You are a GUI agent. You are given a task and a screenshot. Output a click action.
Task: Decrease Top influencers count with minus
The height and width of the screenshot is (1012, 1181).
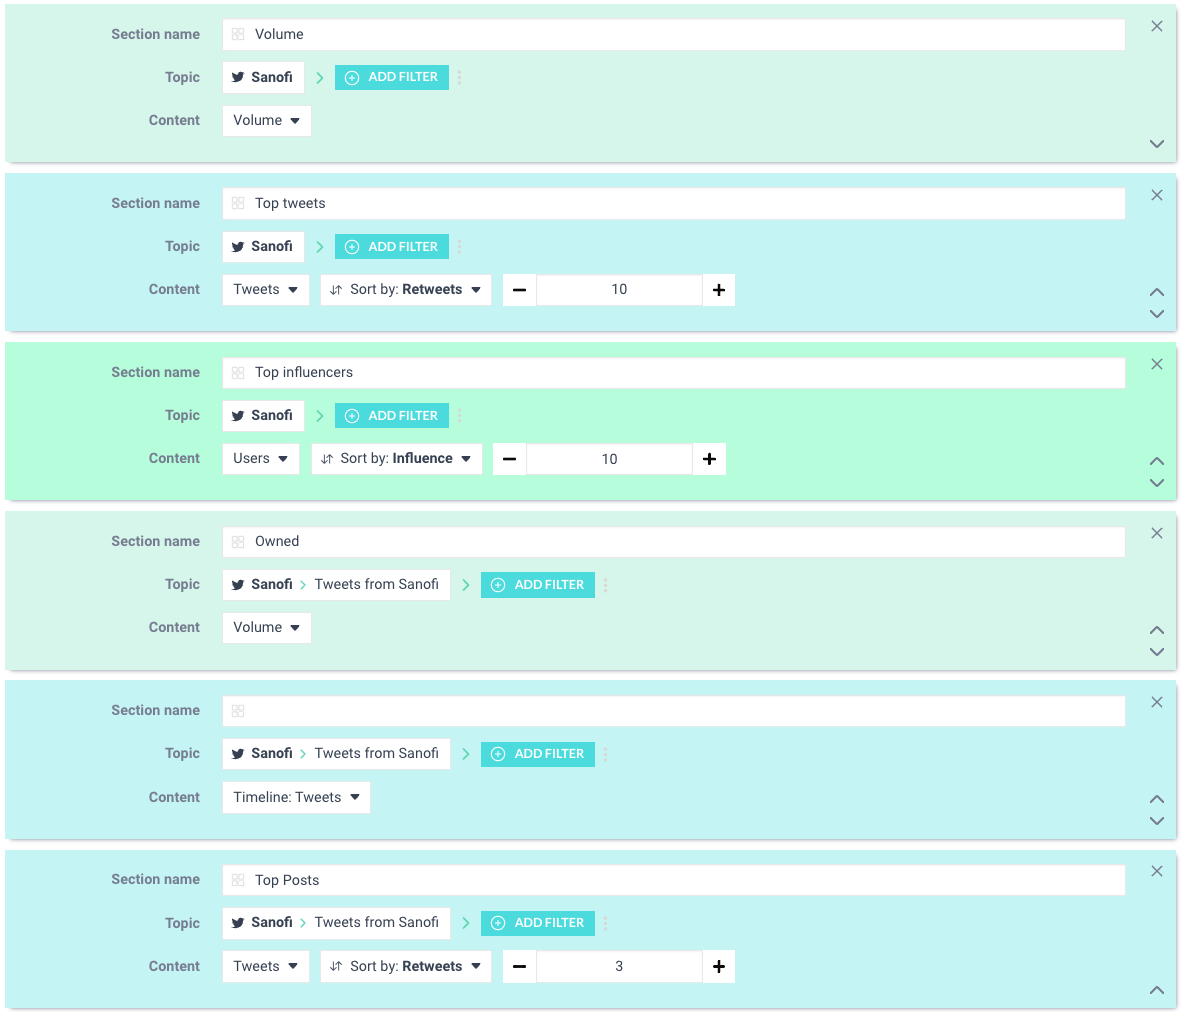pyautogui.click(x=509, y=459)
